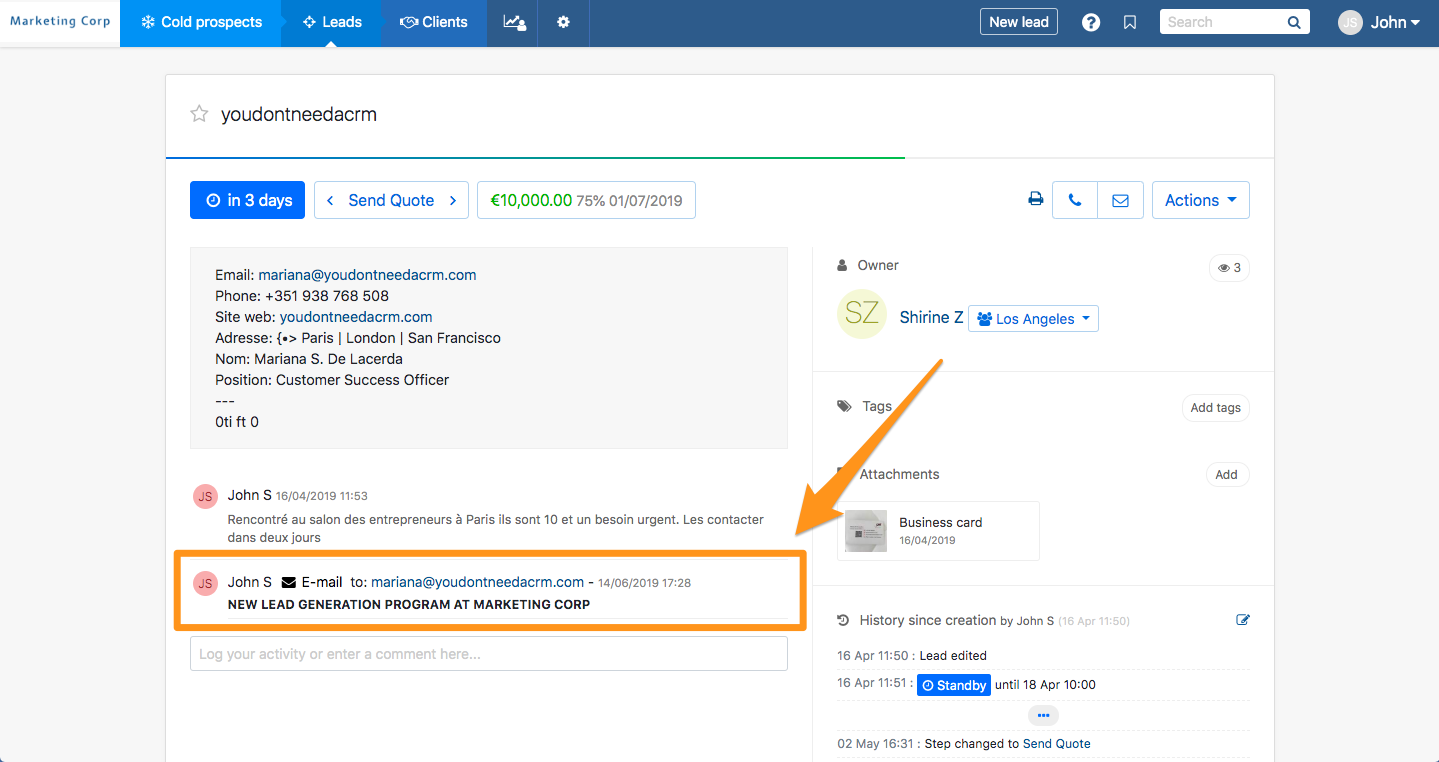Expand hidden history with ellipsis button
This screenshot has width=1439, height=762.
(x=1043, y=715)
